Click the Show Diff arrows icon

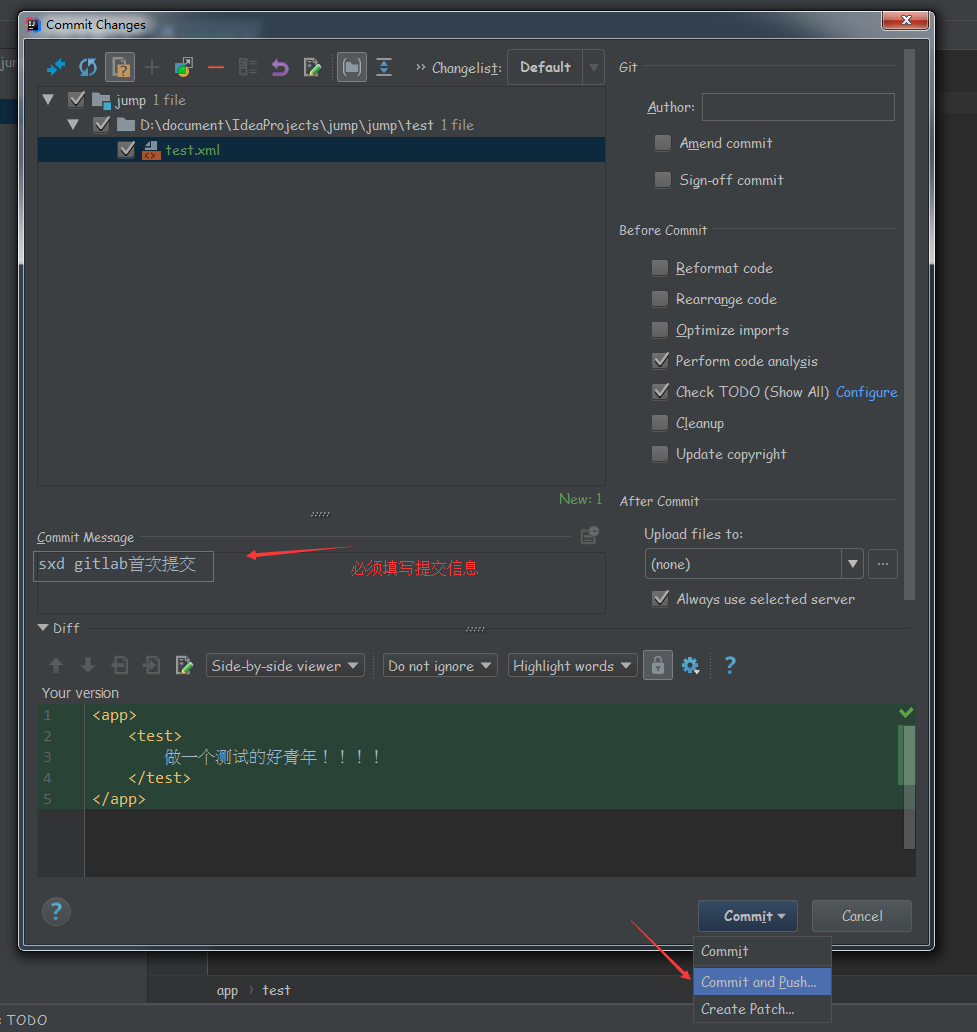56,67
